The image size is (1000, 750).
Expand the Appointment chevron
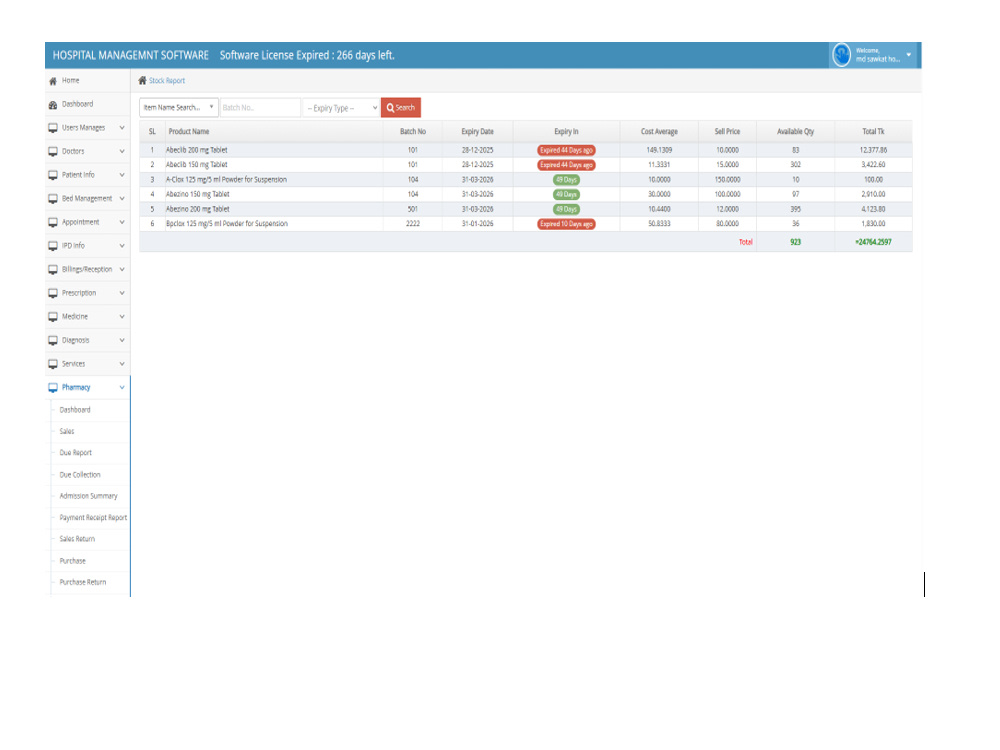click(x=122, y=223)
